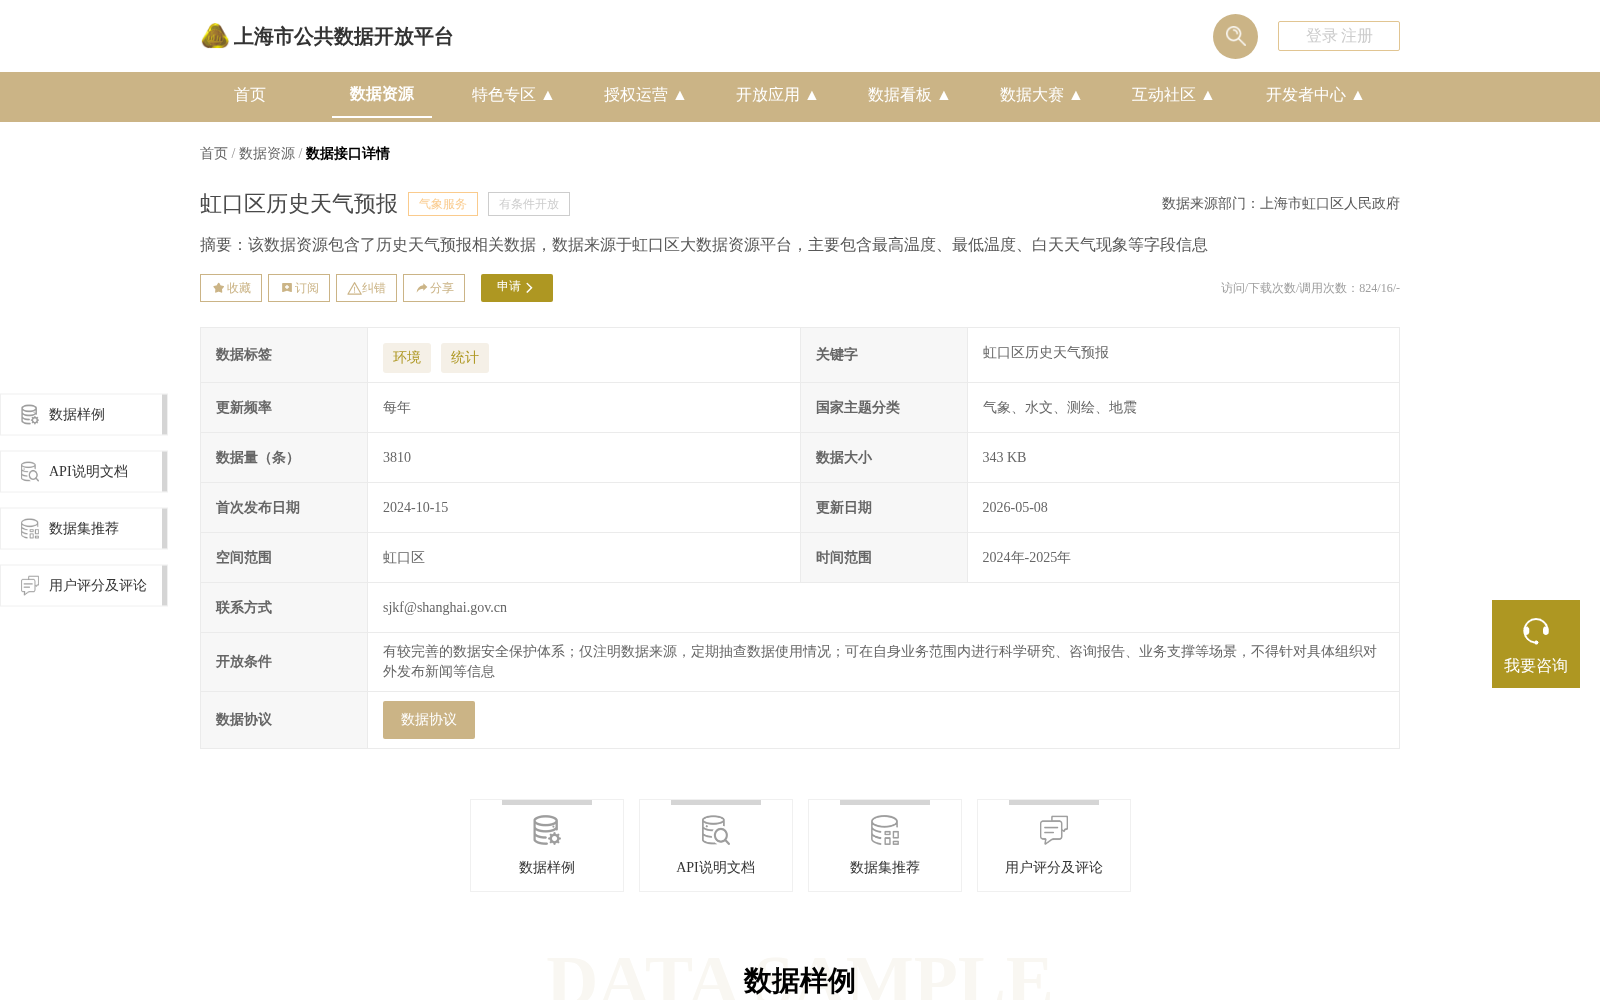Select the 数据资源 navigation tab
This screenshot has height=1000, width=1600.
tap(382, 94)
